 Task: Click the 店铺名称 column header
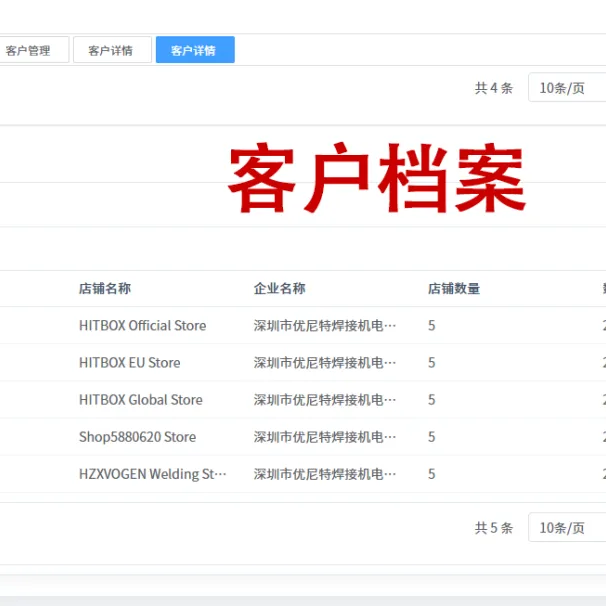click(105, 288)
